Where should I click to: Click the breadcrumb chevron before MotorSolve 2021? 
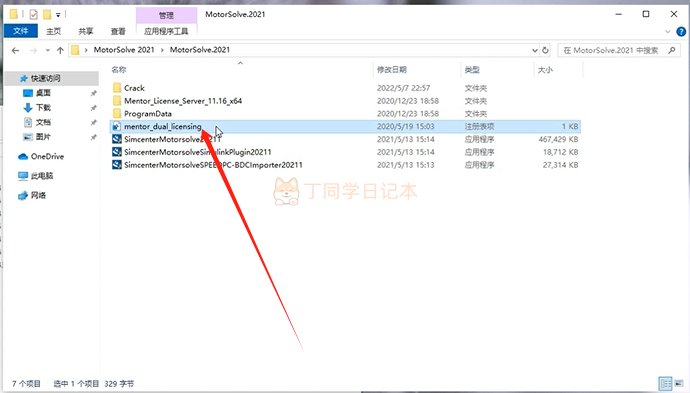pos(86,50)
